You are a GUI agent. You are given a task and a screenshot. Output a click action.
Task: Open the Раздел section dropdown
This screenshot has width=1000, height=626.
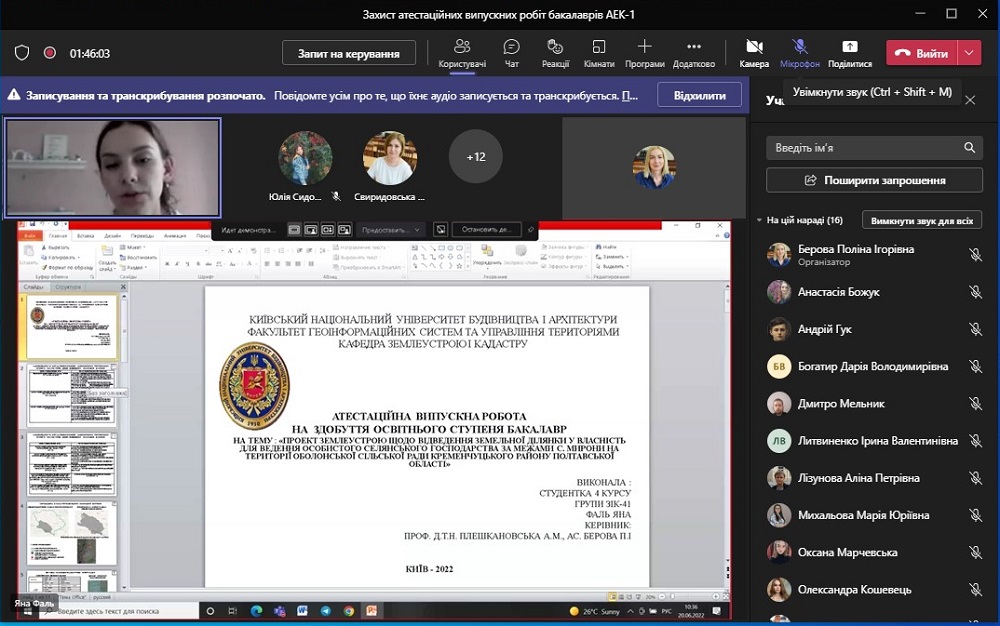133,267
